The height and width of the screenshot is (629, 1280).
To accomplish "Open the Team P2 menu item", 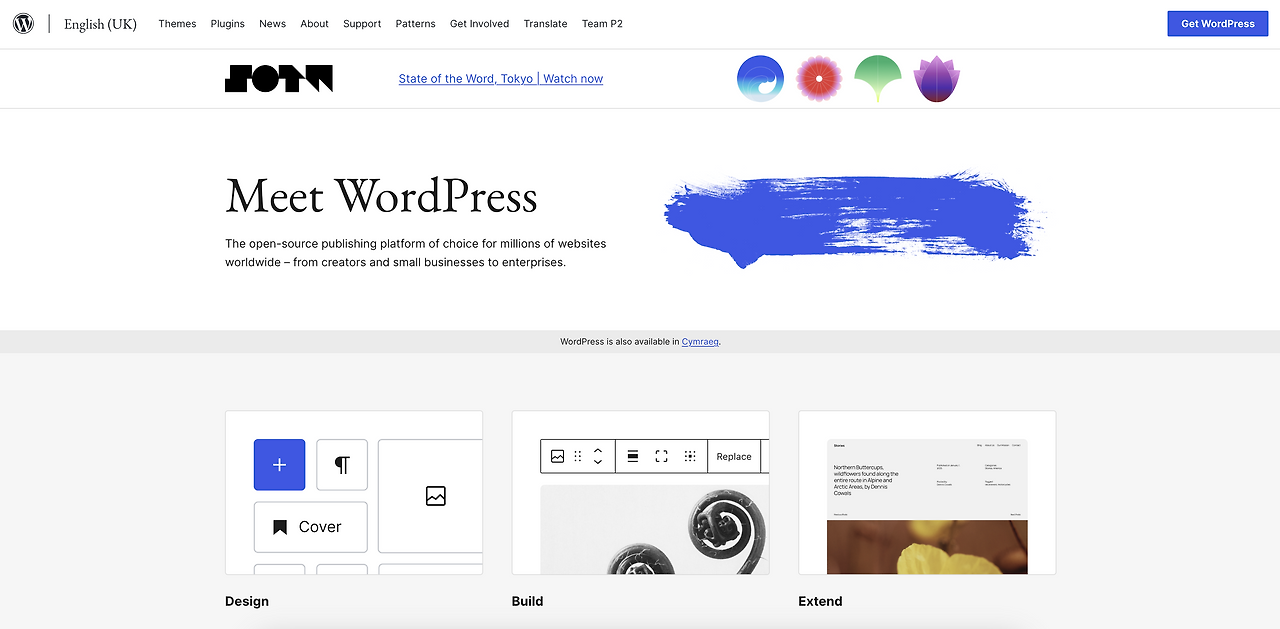I will pyautogui.click(x=602, y=24).
